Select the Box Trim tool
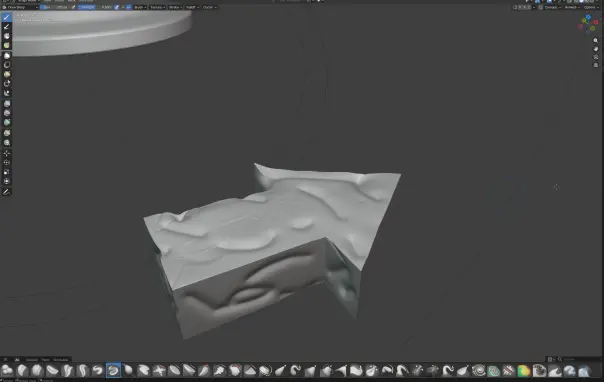This screenshot has width=604, height=382. pos(7,83)
